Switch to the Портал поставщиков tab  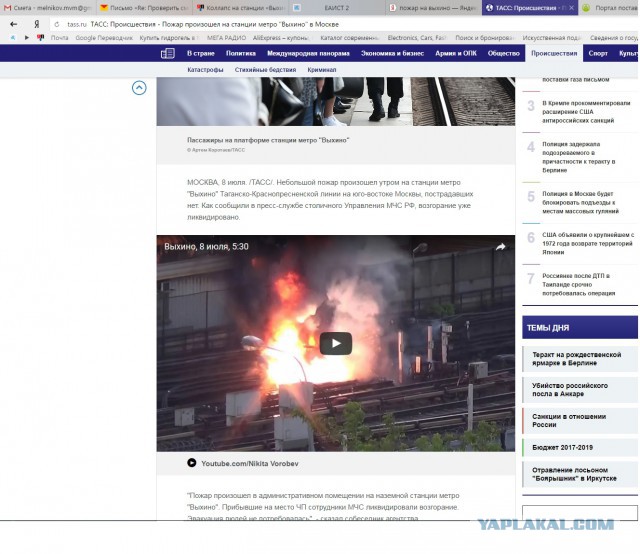[x=611, y=8]
